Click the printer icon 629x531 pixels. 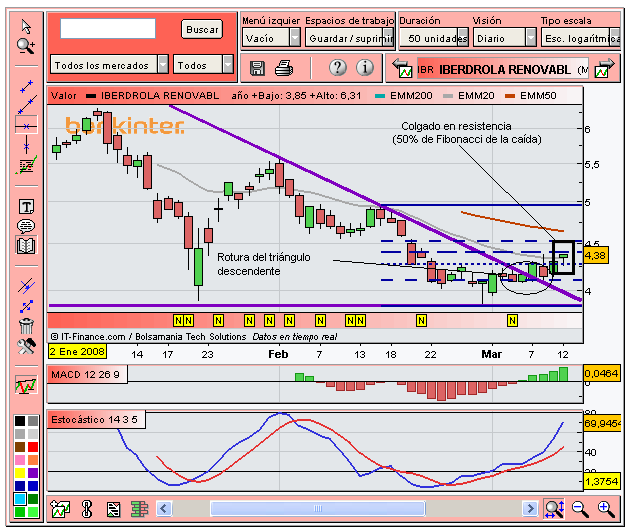[284, 68]
